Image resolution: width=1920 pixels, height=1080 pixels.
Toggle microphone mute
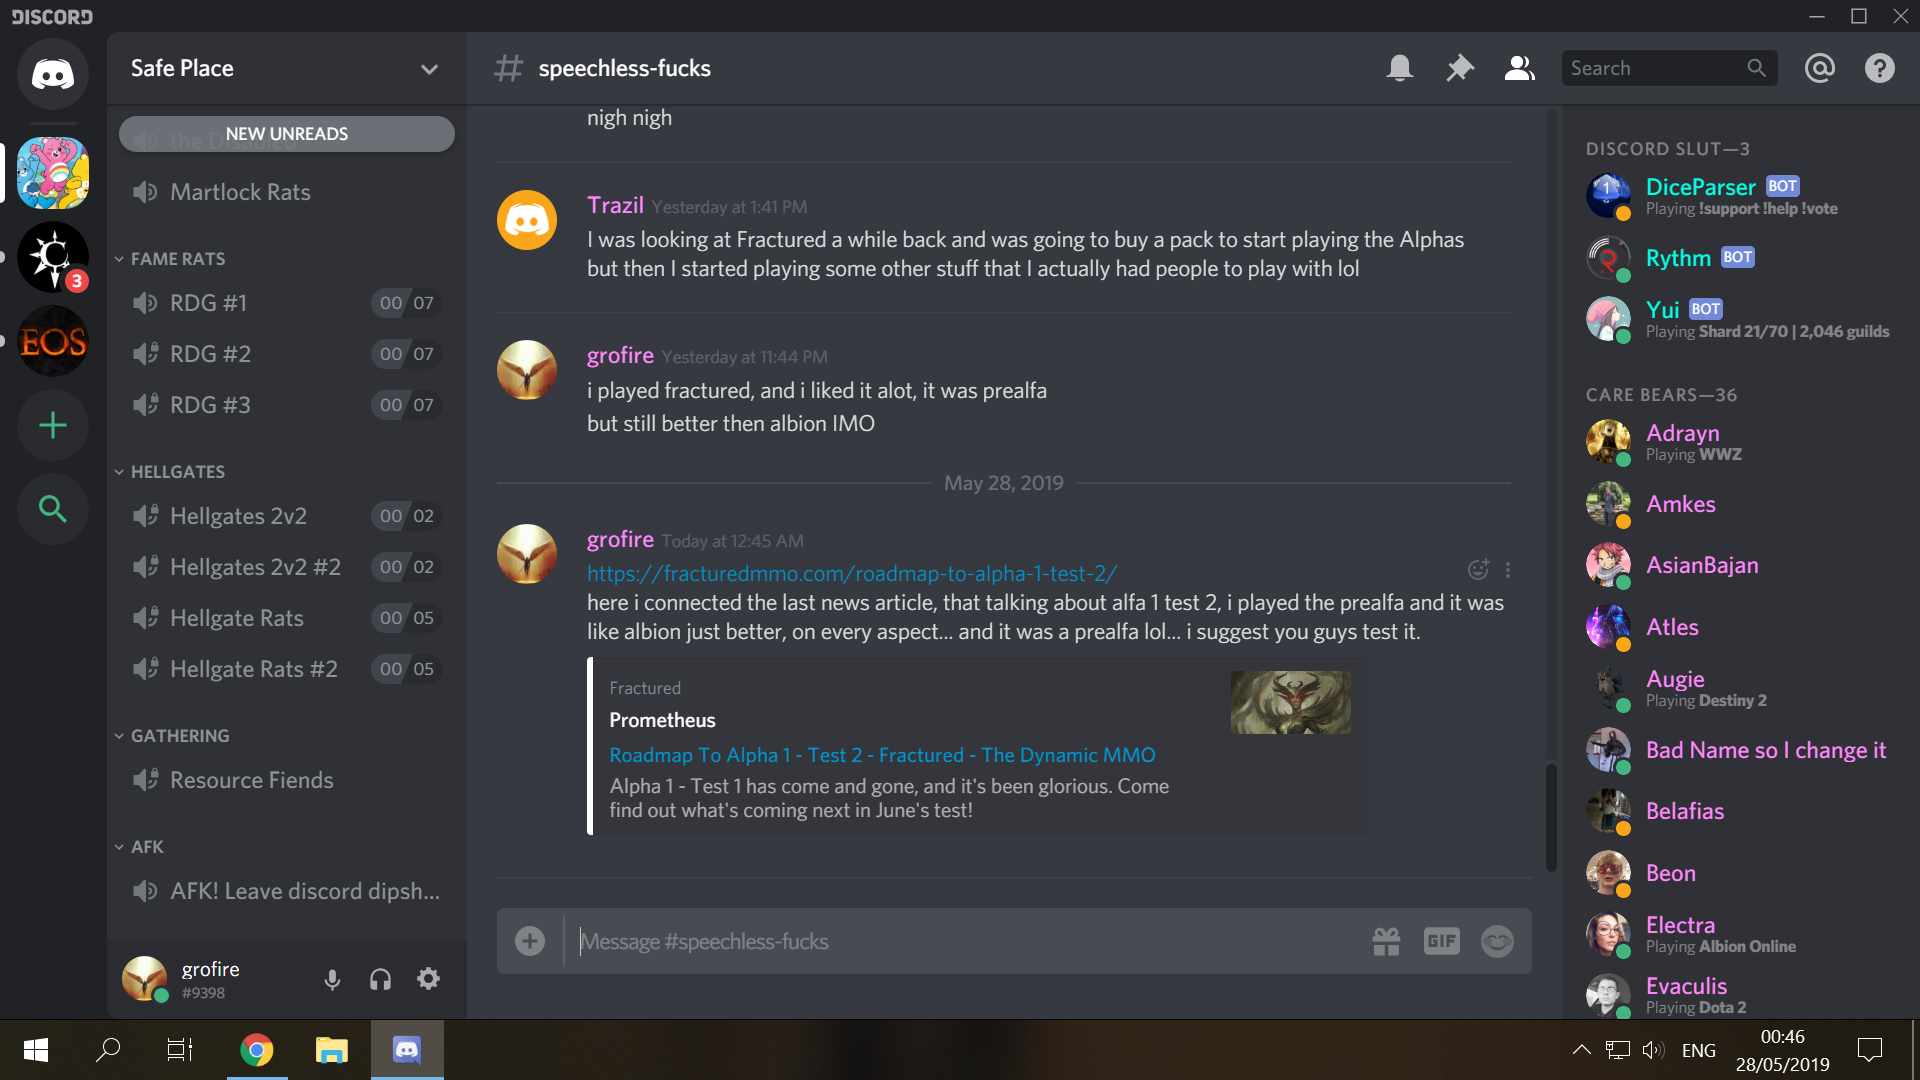332,979
